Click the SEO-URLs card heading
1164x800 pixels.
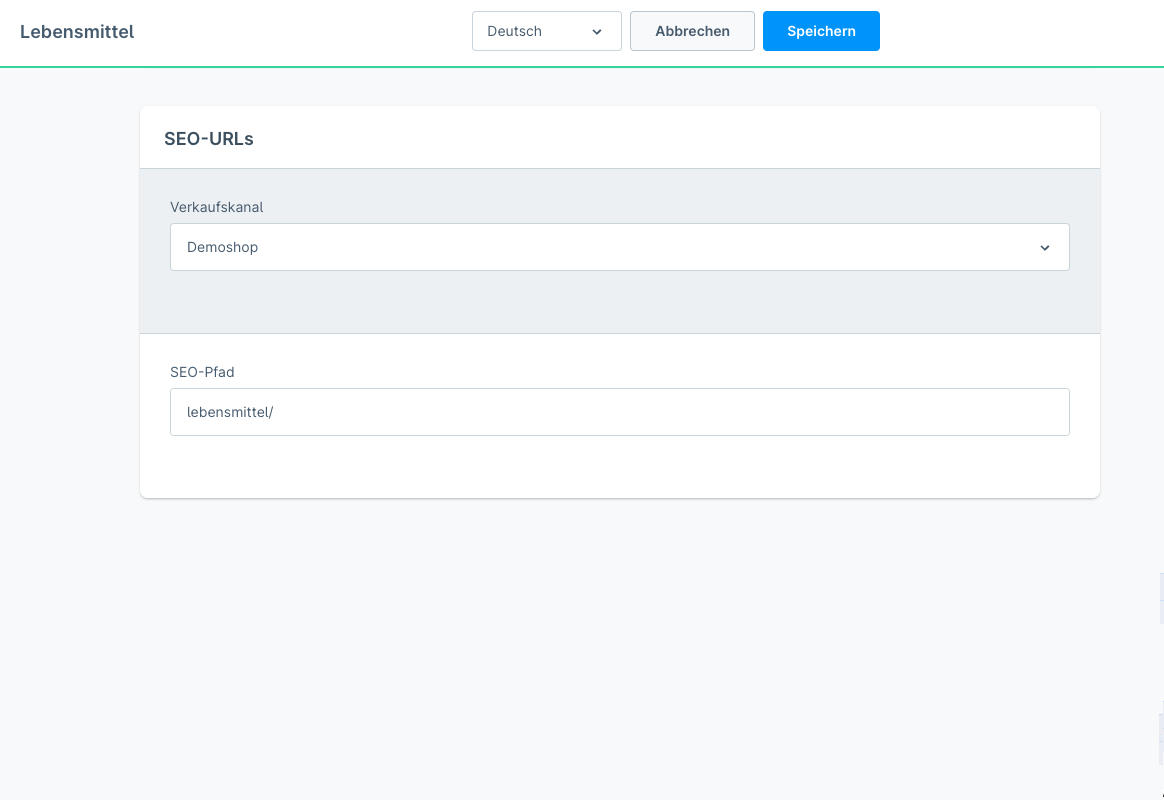(x=209, y=139)
